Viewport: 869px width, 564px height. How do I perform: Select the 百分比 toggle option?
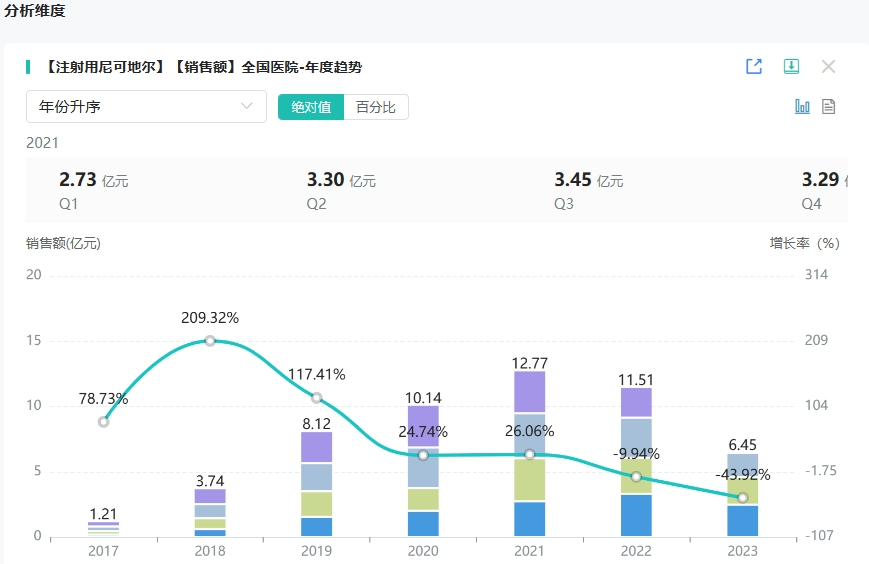tap(376, 107)
